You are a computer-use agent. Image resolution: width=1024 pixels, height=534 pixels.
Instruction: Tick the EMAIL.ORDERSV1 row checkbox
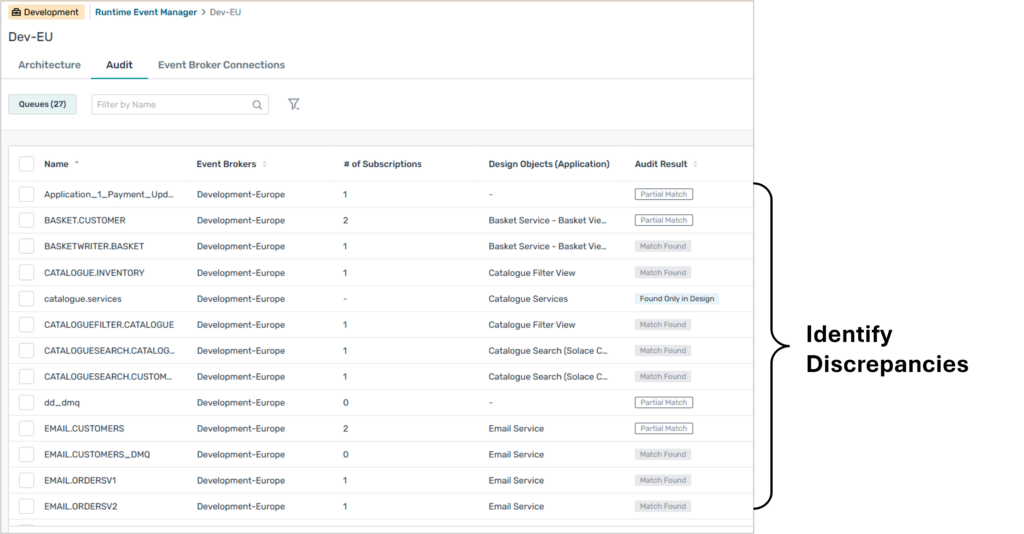click(x=26, y=480)
